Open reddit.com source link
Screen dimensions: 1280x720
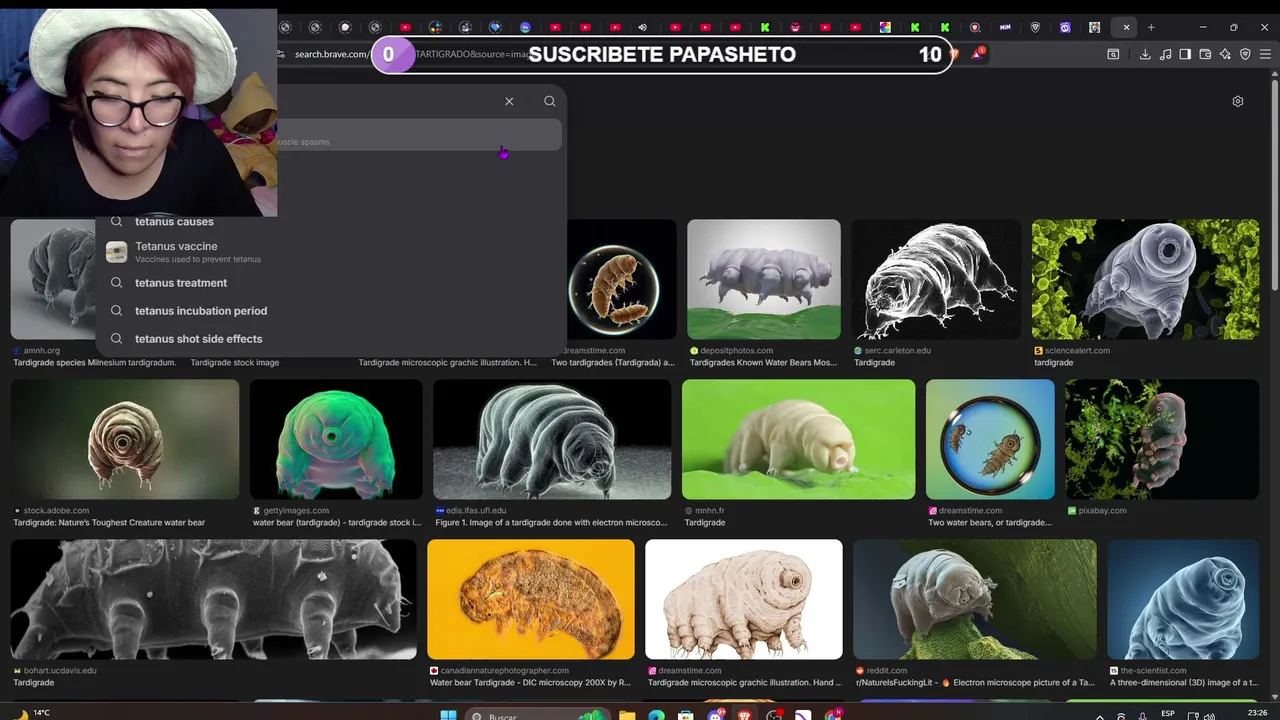(887, 671)
